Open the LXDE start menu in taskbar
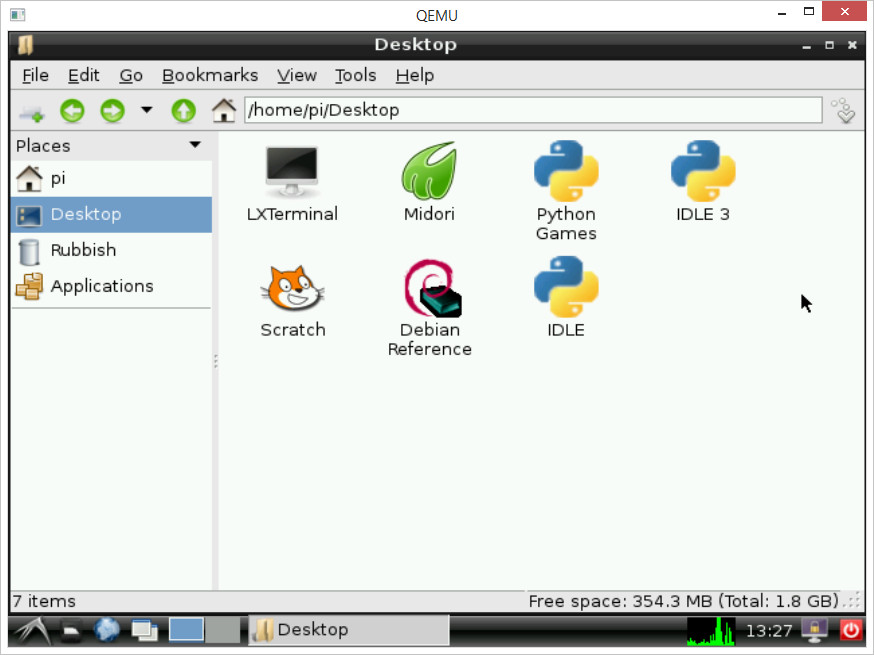Viewport: 874px width, 655px height. [32, 630]
